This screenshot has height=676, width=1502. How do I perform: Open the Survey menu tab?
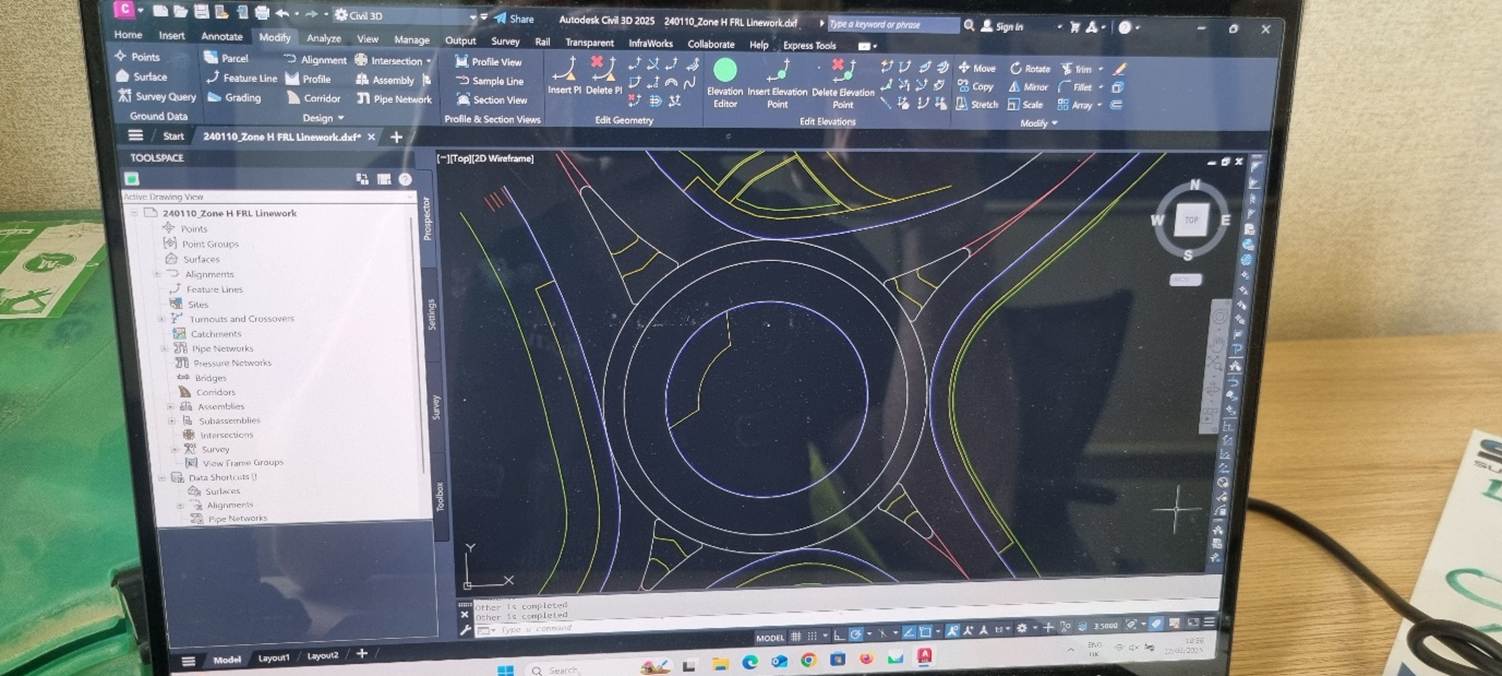(506, 43)
